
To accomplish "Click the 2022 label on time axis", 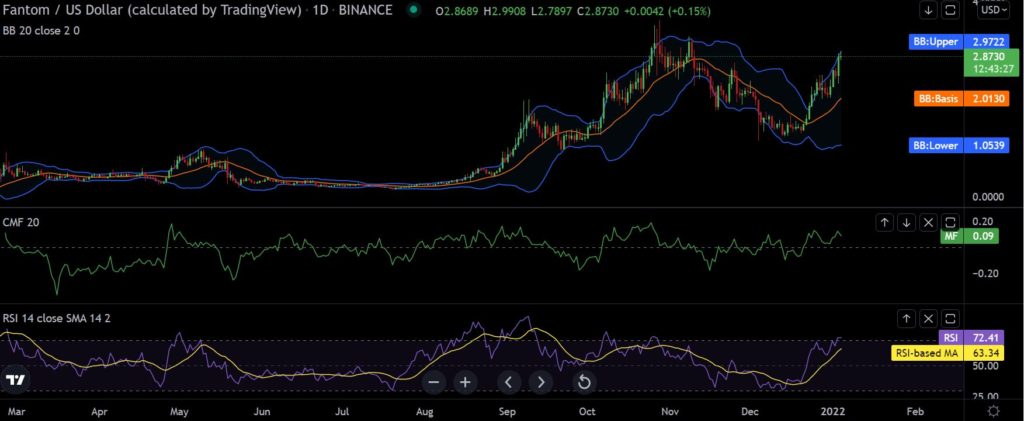I will (x=833, y=412).
